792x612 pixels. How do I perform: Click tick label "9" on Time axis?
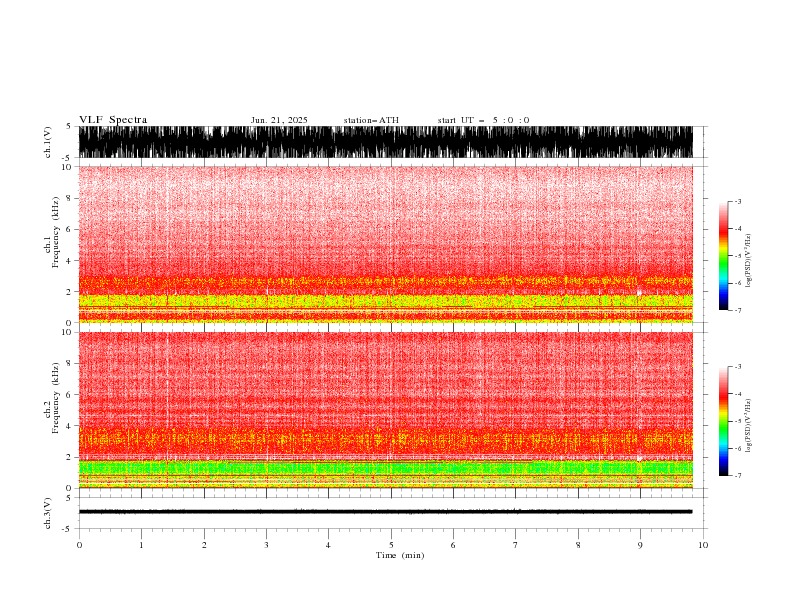(640, 545)
